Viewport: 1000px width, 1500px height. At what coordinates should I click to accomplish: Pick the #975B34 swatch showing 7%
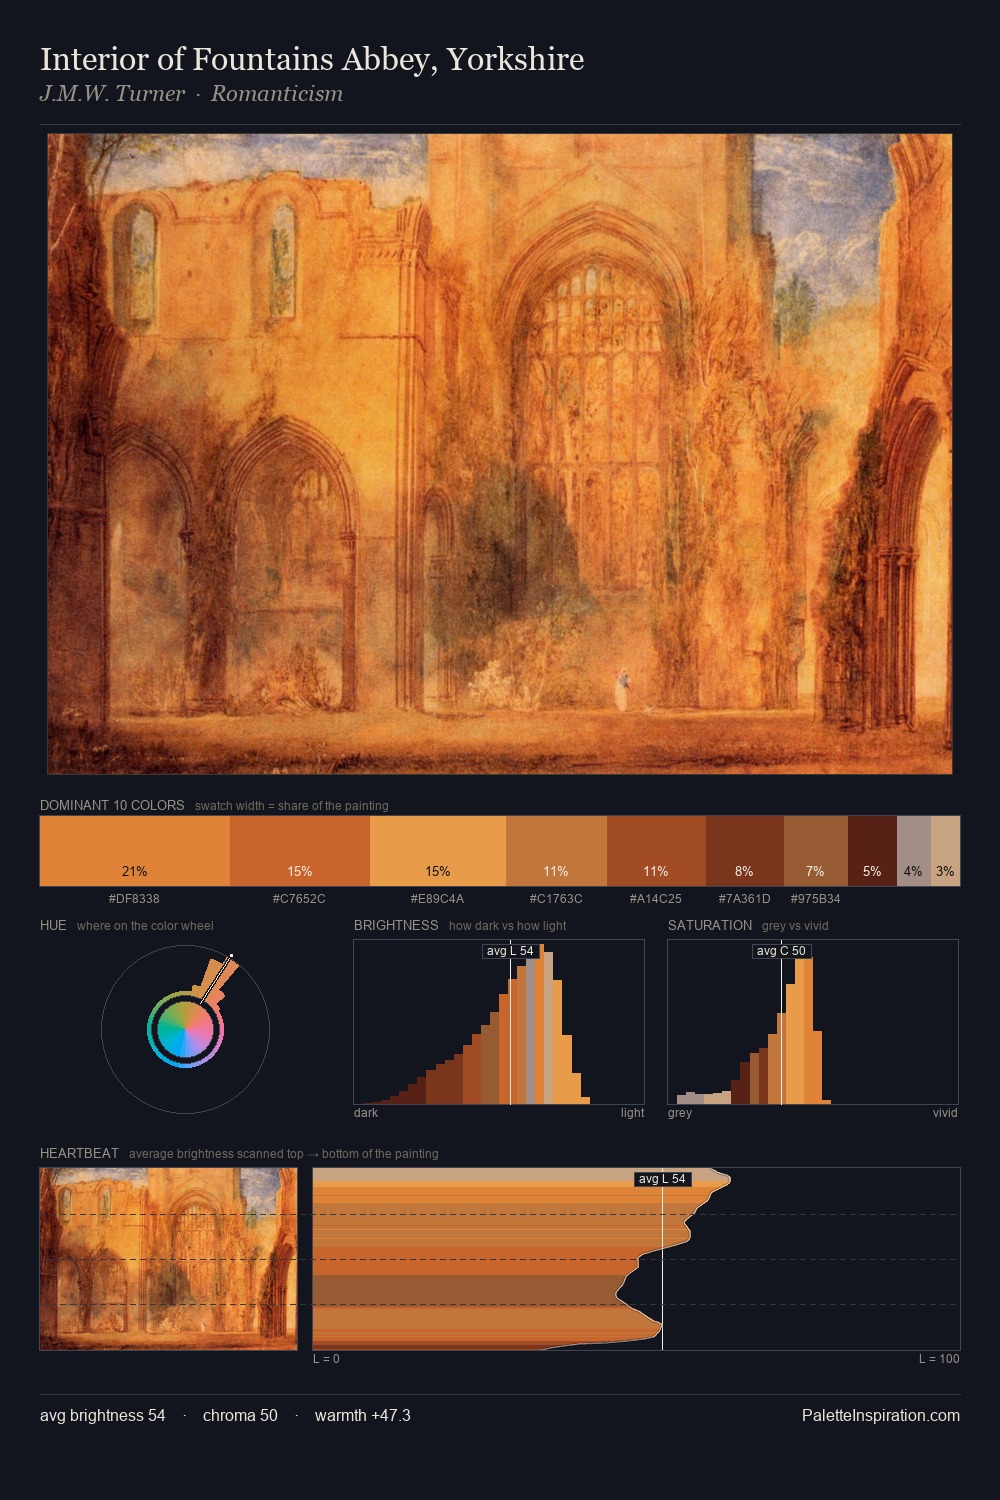pyautogui.click(x=816, y=851)
